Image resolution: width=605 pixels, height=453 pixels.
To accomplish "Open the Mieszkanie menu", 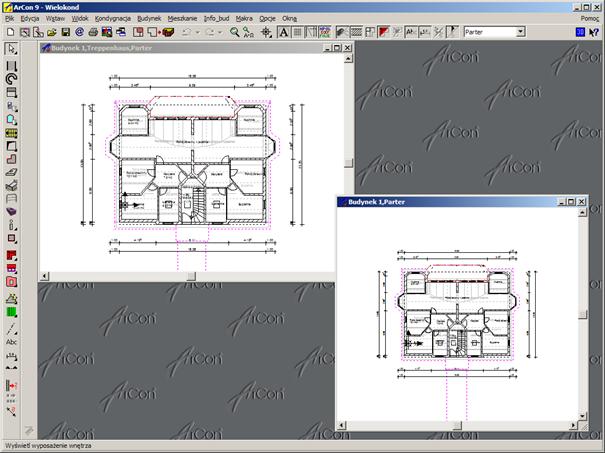I will coord(182,18).
